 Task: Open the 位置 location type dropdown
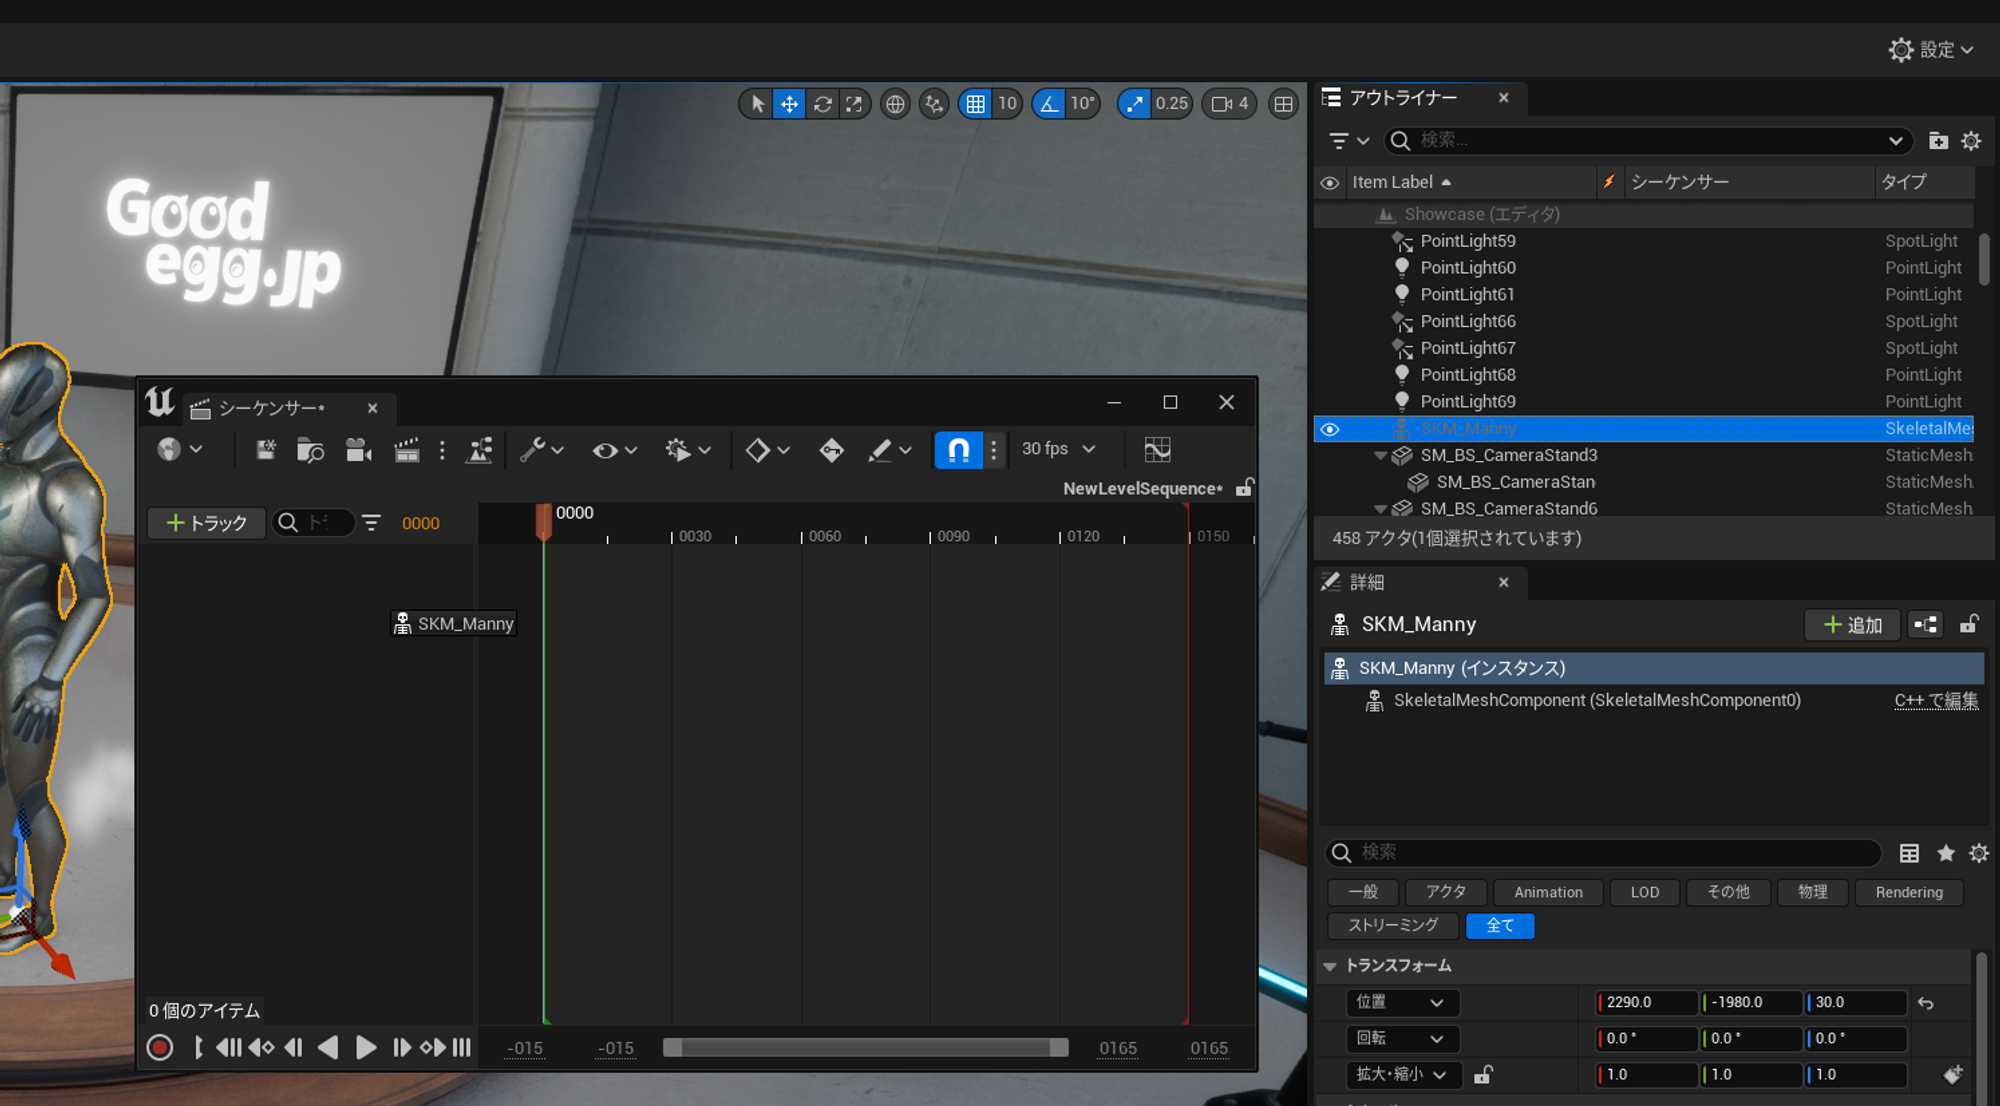pyautogui.click(x=1400, y=1002)
